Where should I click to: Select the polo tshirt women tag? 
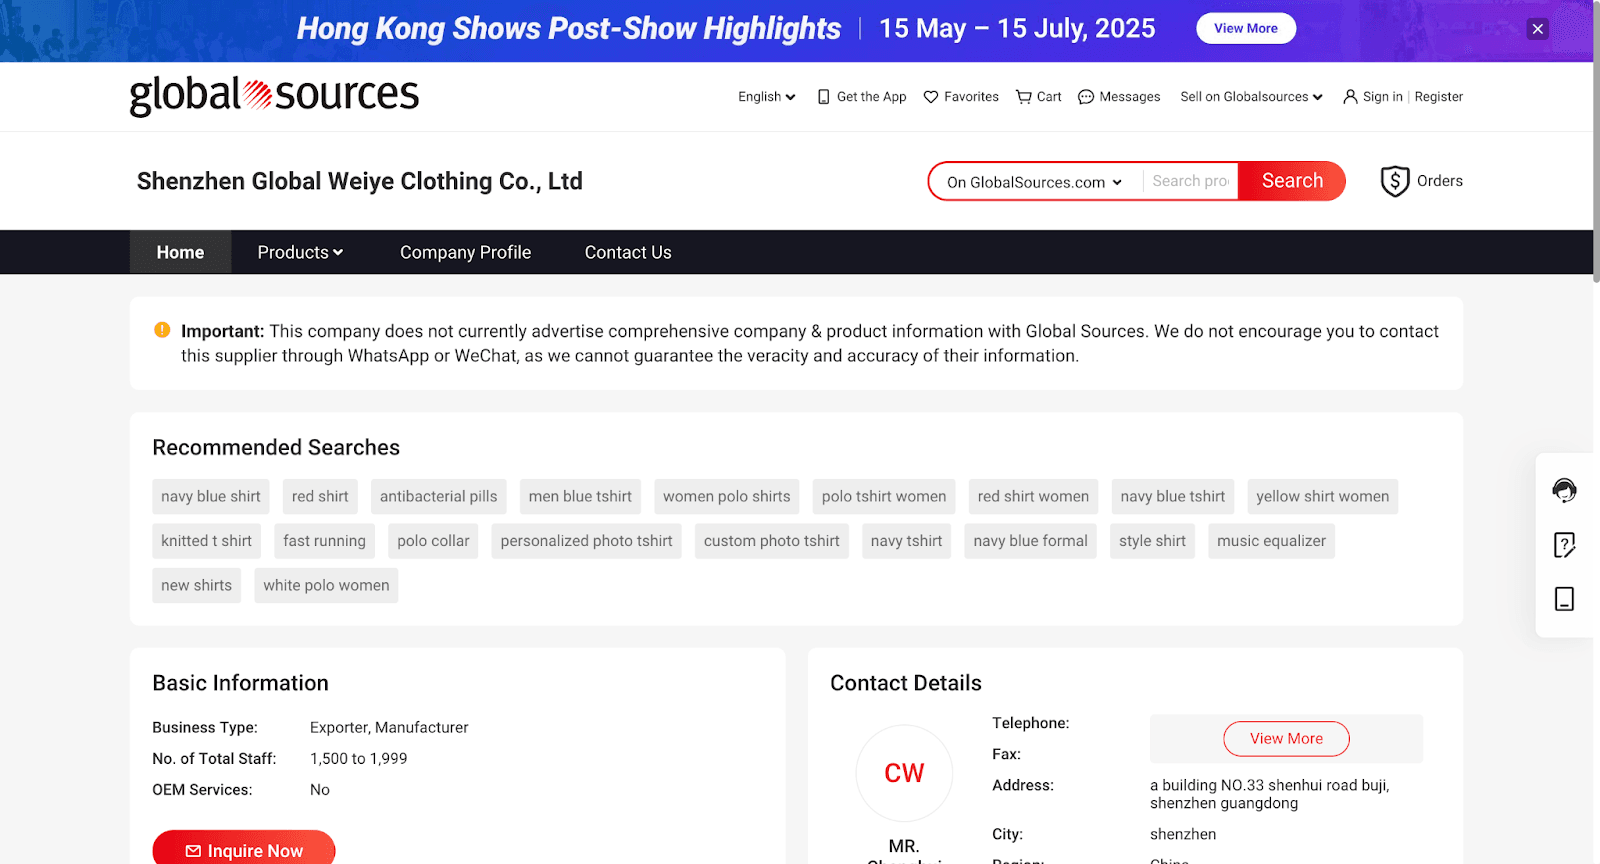884,496
